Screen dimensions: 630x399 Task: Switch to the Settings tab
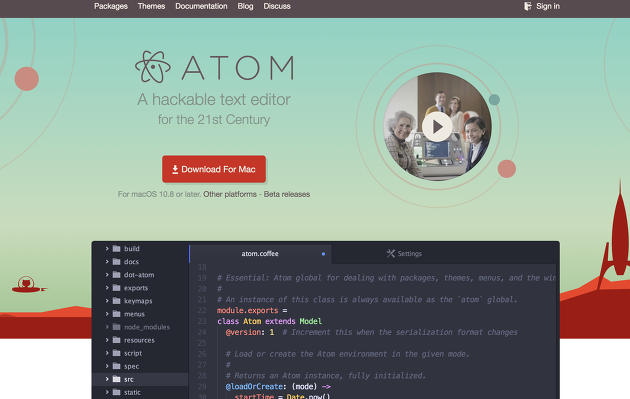[x=404, y=254]
